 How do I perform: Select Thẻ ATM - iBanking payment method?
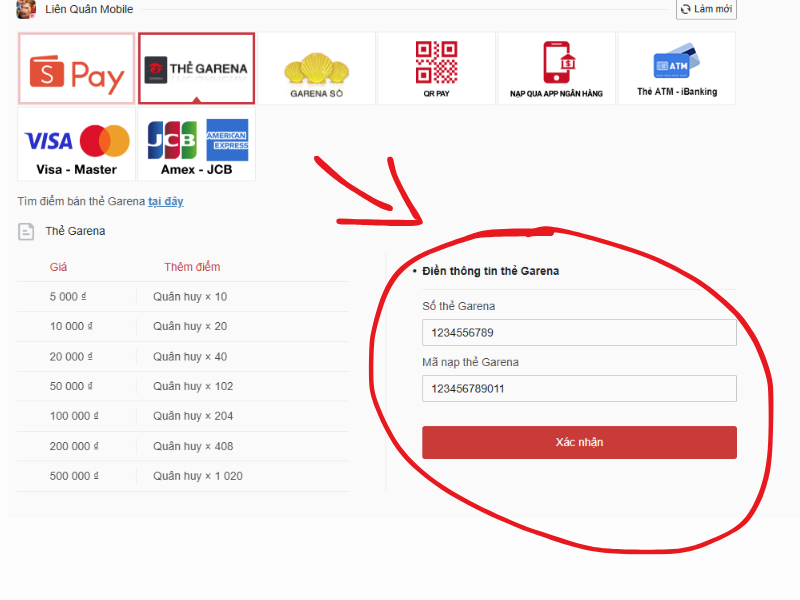pos(677,68)
